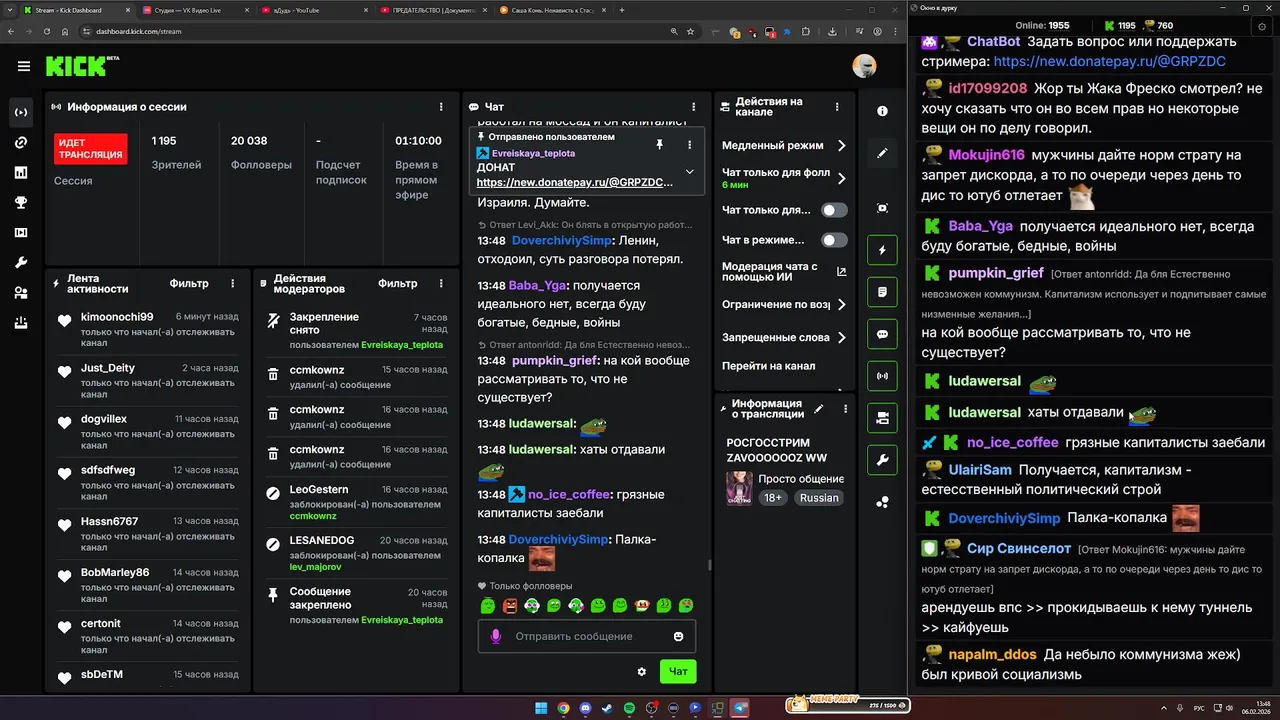Open ChatBot donatepay link in side chat window
The height and width of the screenshot is (720, 1280).
(x=1109, y=61)
